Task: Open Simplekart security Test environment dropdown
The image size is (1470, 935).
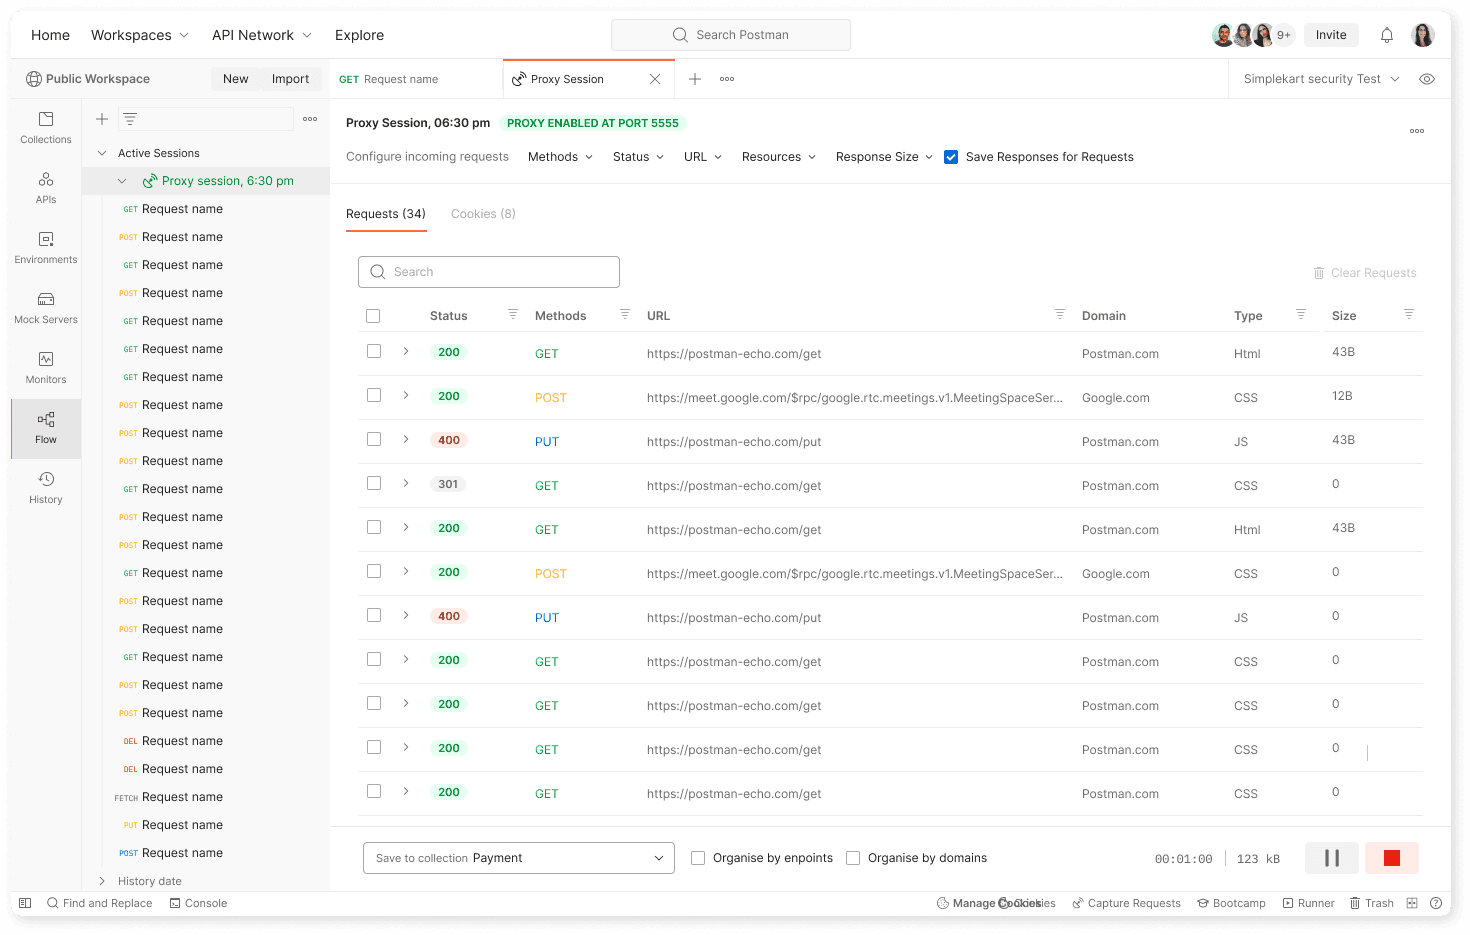Action: tap(1321, 79)
